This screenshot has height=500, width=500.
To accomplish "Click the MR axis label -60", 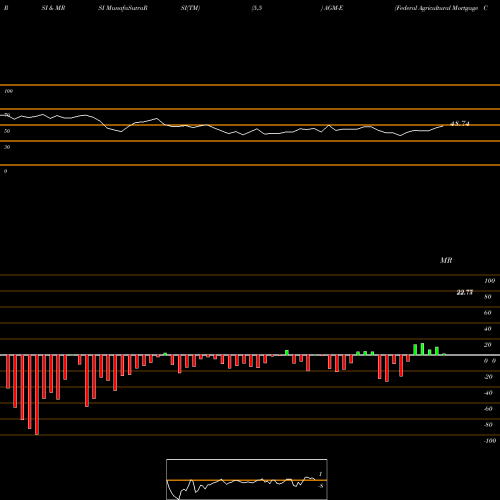I will (x=488, y=409).
